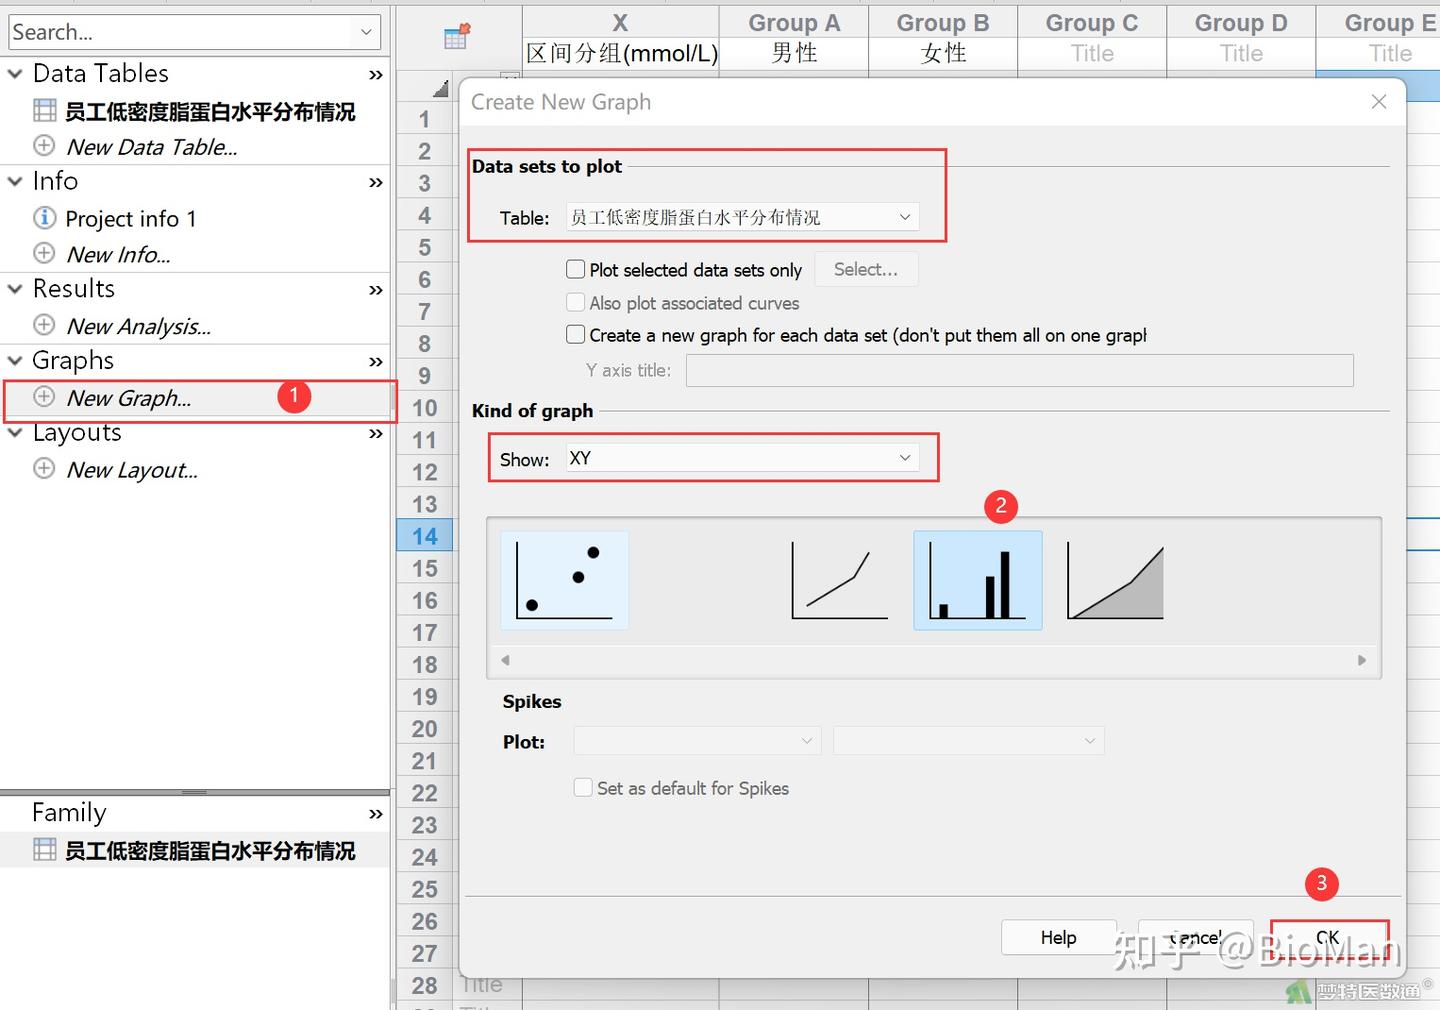
Task: Click OK to create the graph
Action: point(1328,938)
